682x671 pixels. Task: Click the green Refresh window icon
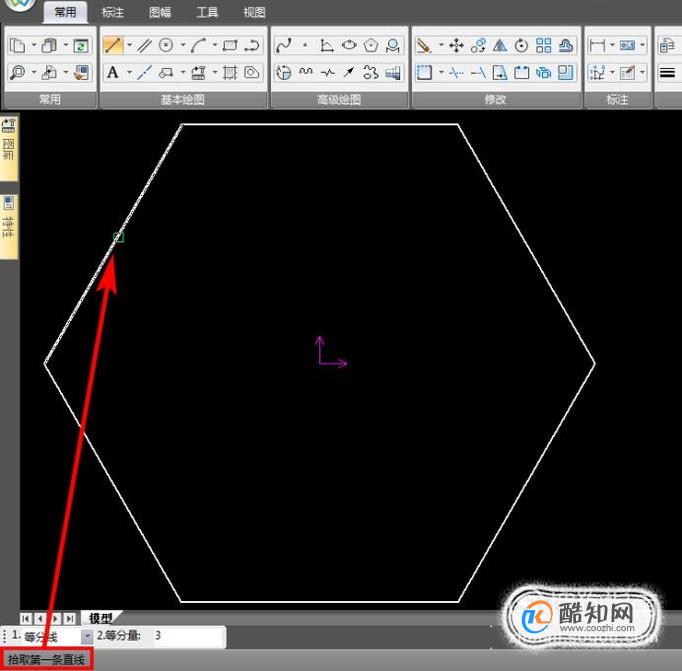click(x=81, y=46)
